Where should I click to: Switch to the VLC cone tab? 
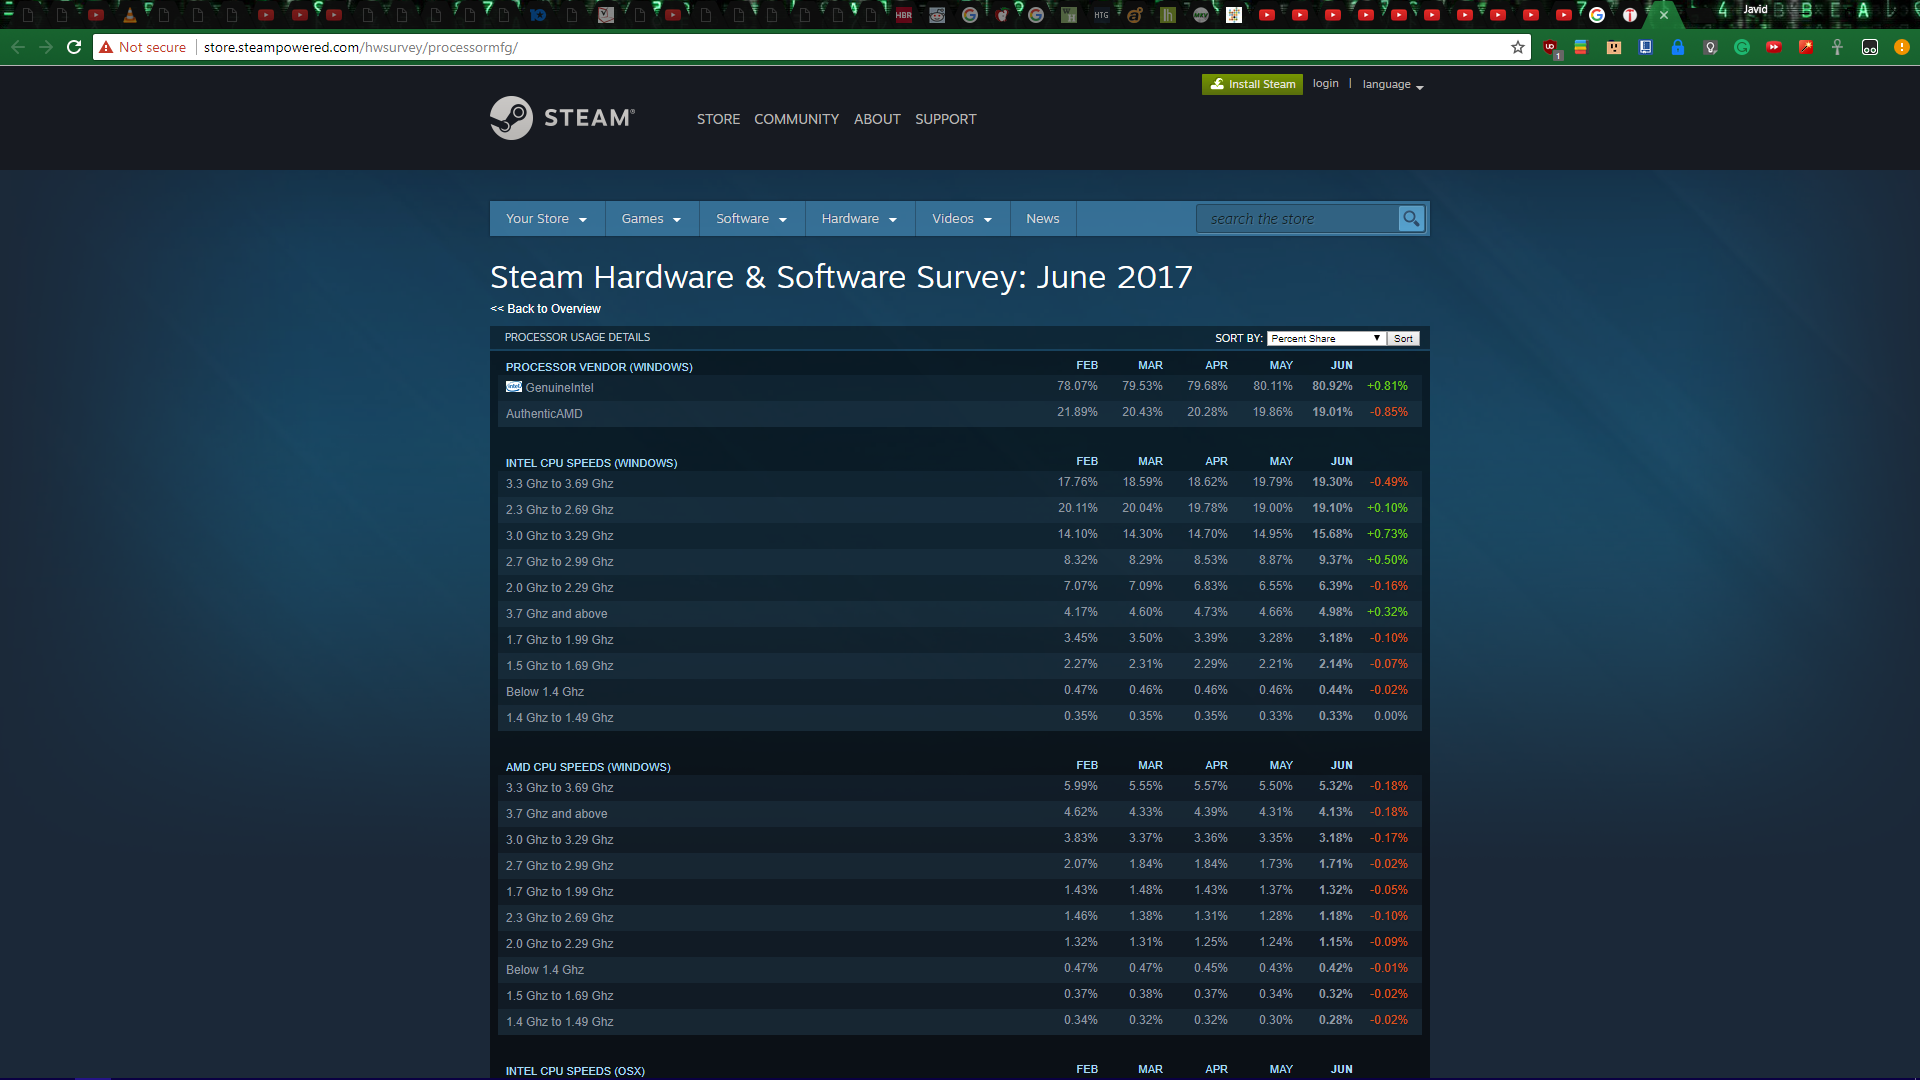pos(129,15)
